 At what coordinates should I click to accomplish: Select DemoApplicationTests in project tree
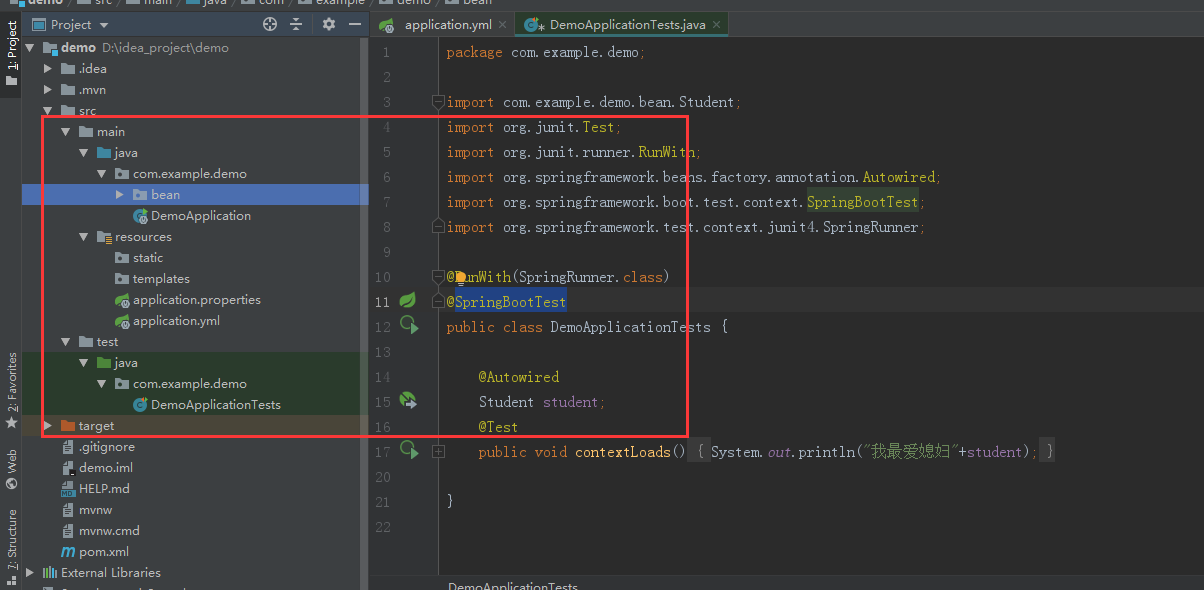click(215, 404)
